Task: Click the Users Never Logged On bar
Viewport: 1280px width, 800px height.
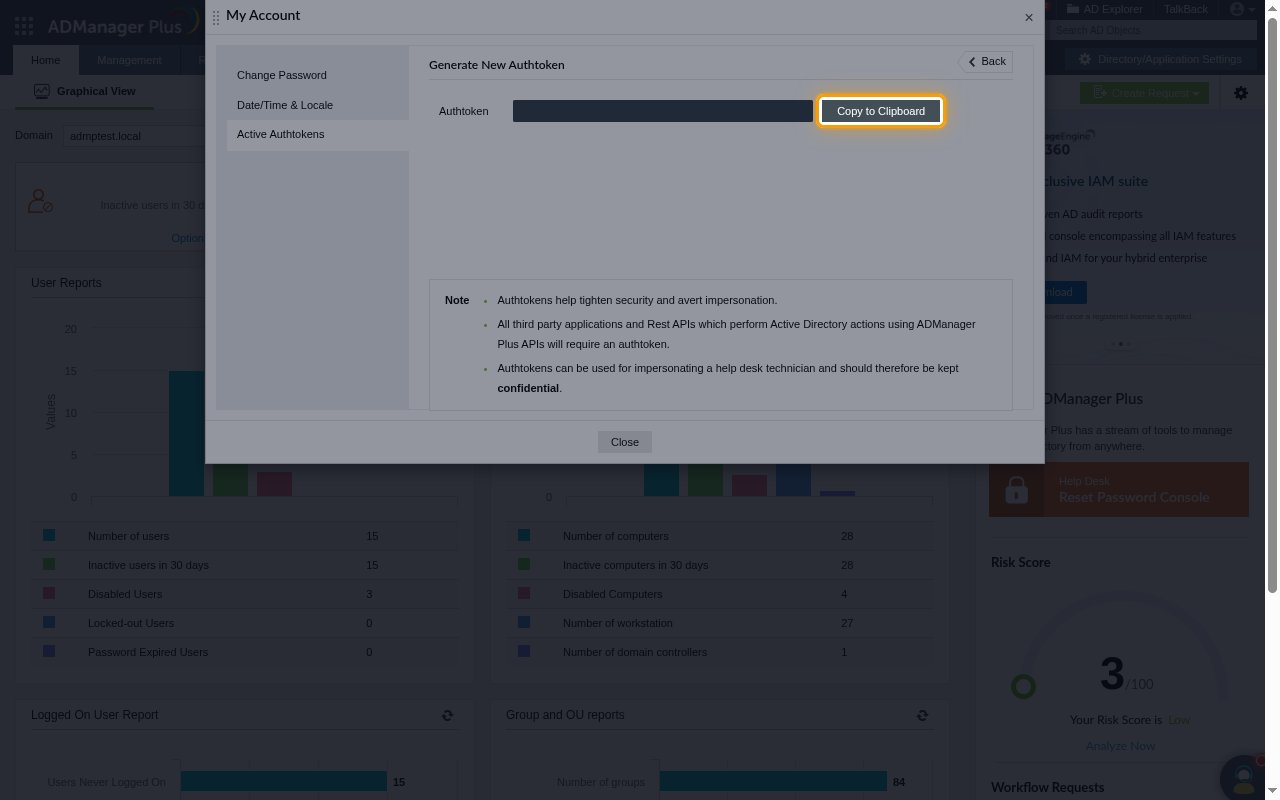Action: [284, 782]
